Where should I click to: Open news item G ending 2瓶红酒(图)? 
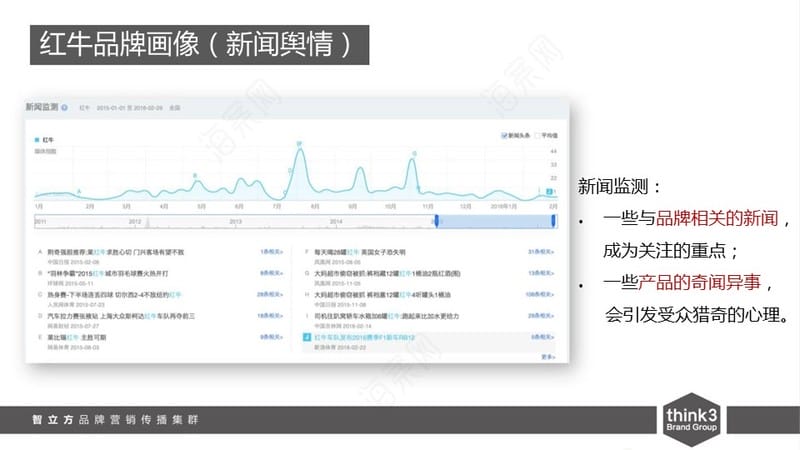click(x=387, y=273)
